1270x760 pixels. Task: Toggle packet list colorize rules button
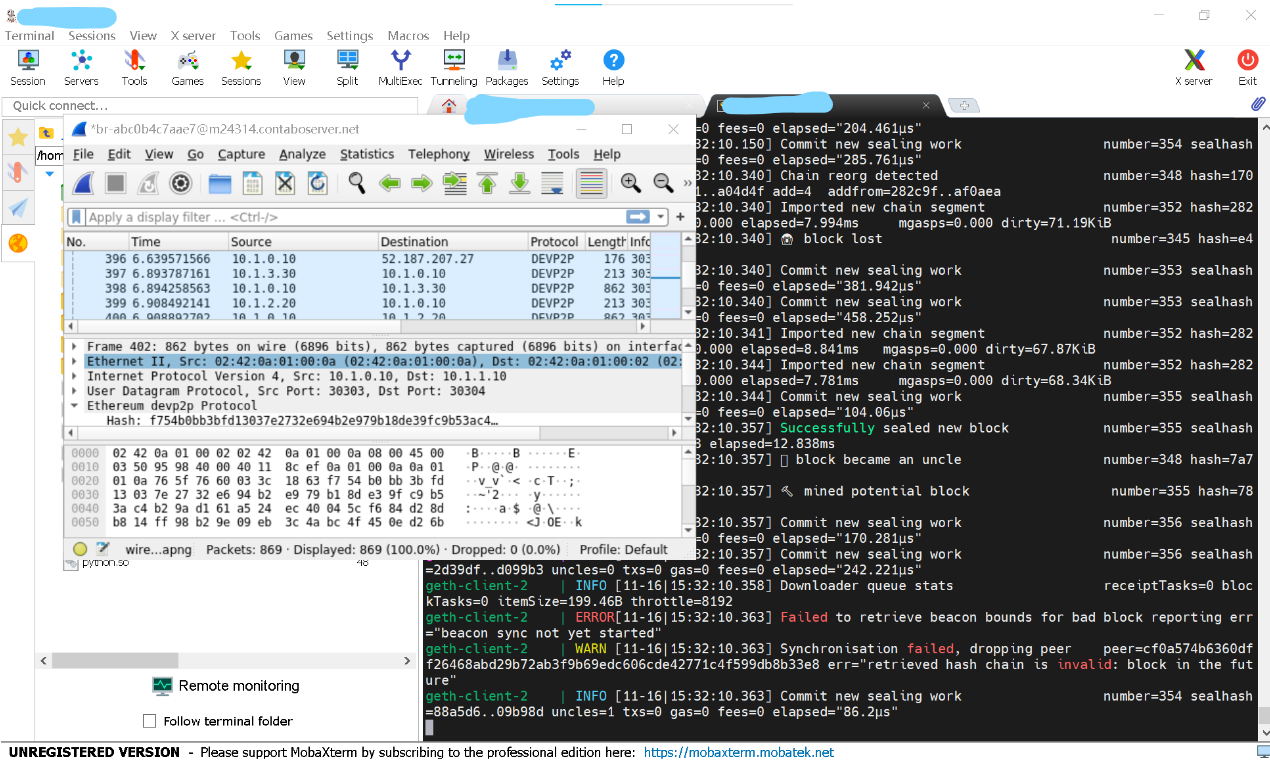[x=591, y=183]
